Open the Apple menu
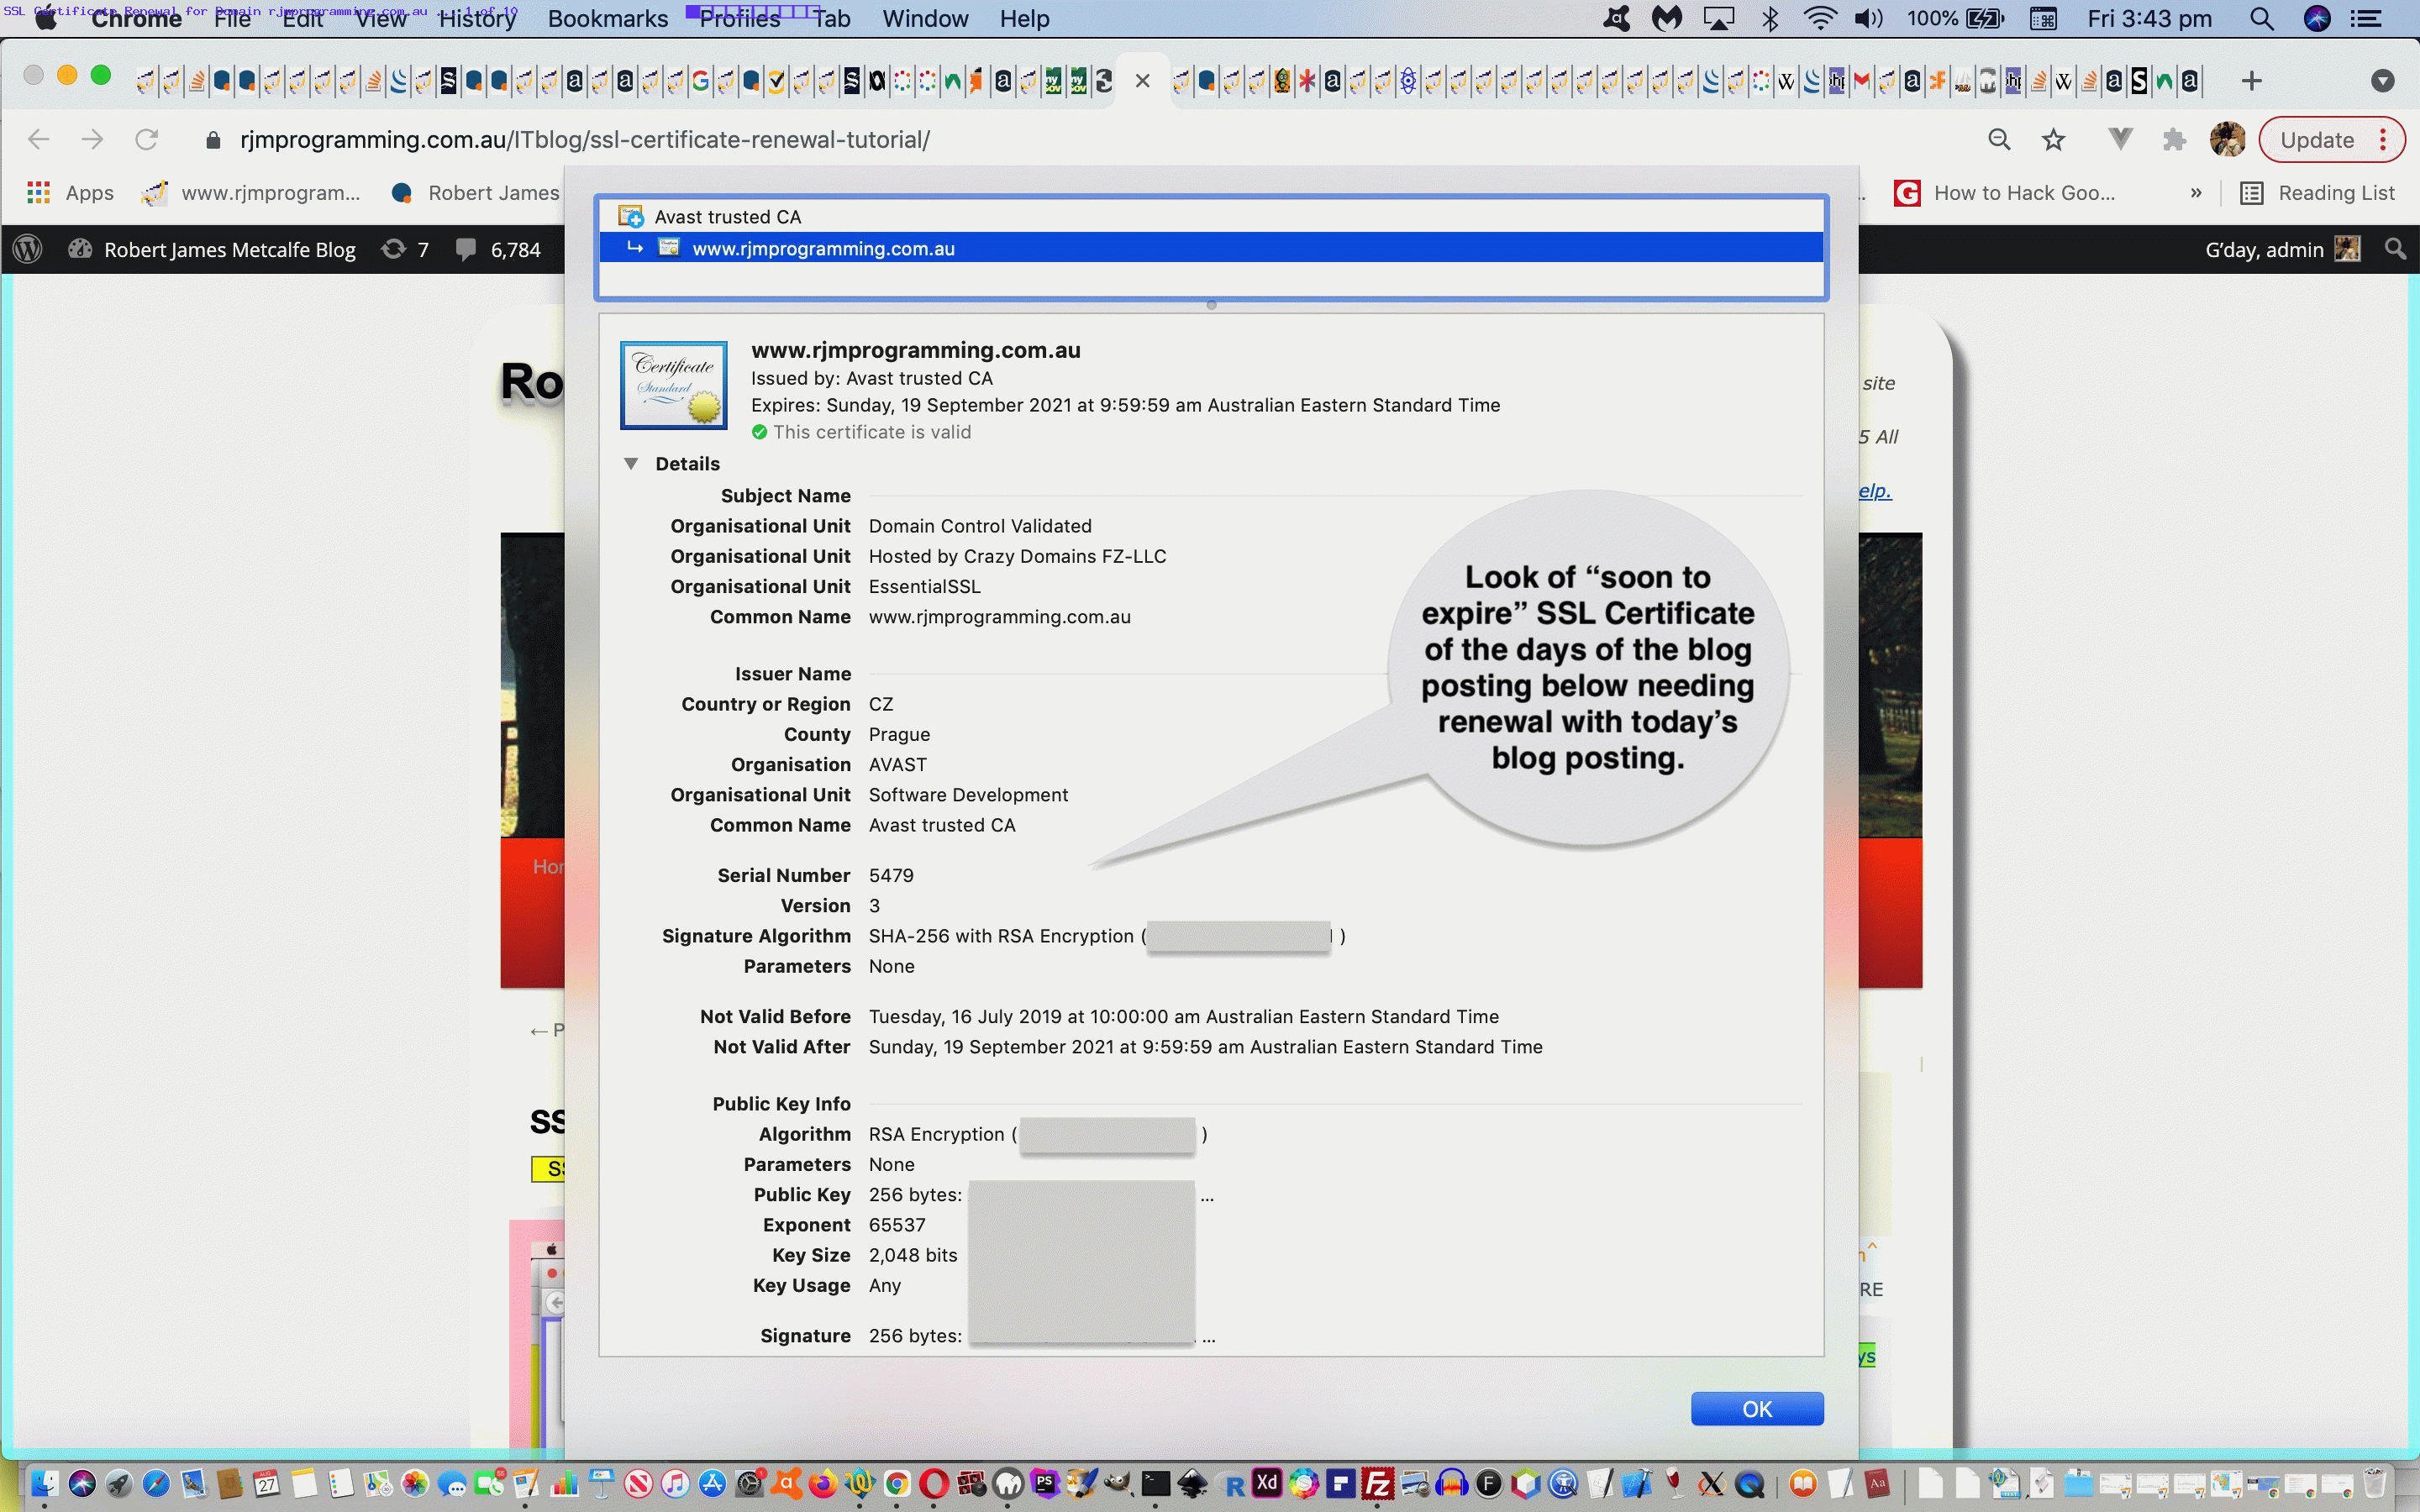 point(46,18)
